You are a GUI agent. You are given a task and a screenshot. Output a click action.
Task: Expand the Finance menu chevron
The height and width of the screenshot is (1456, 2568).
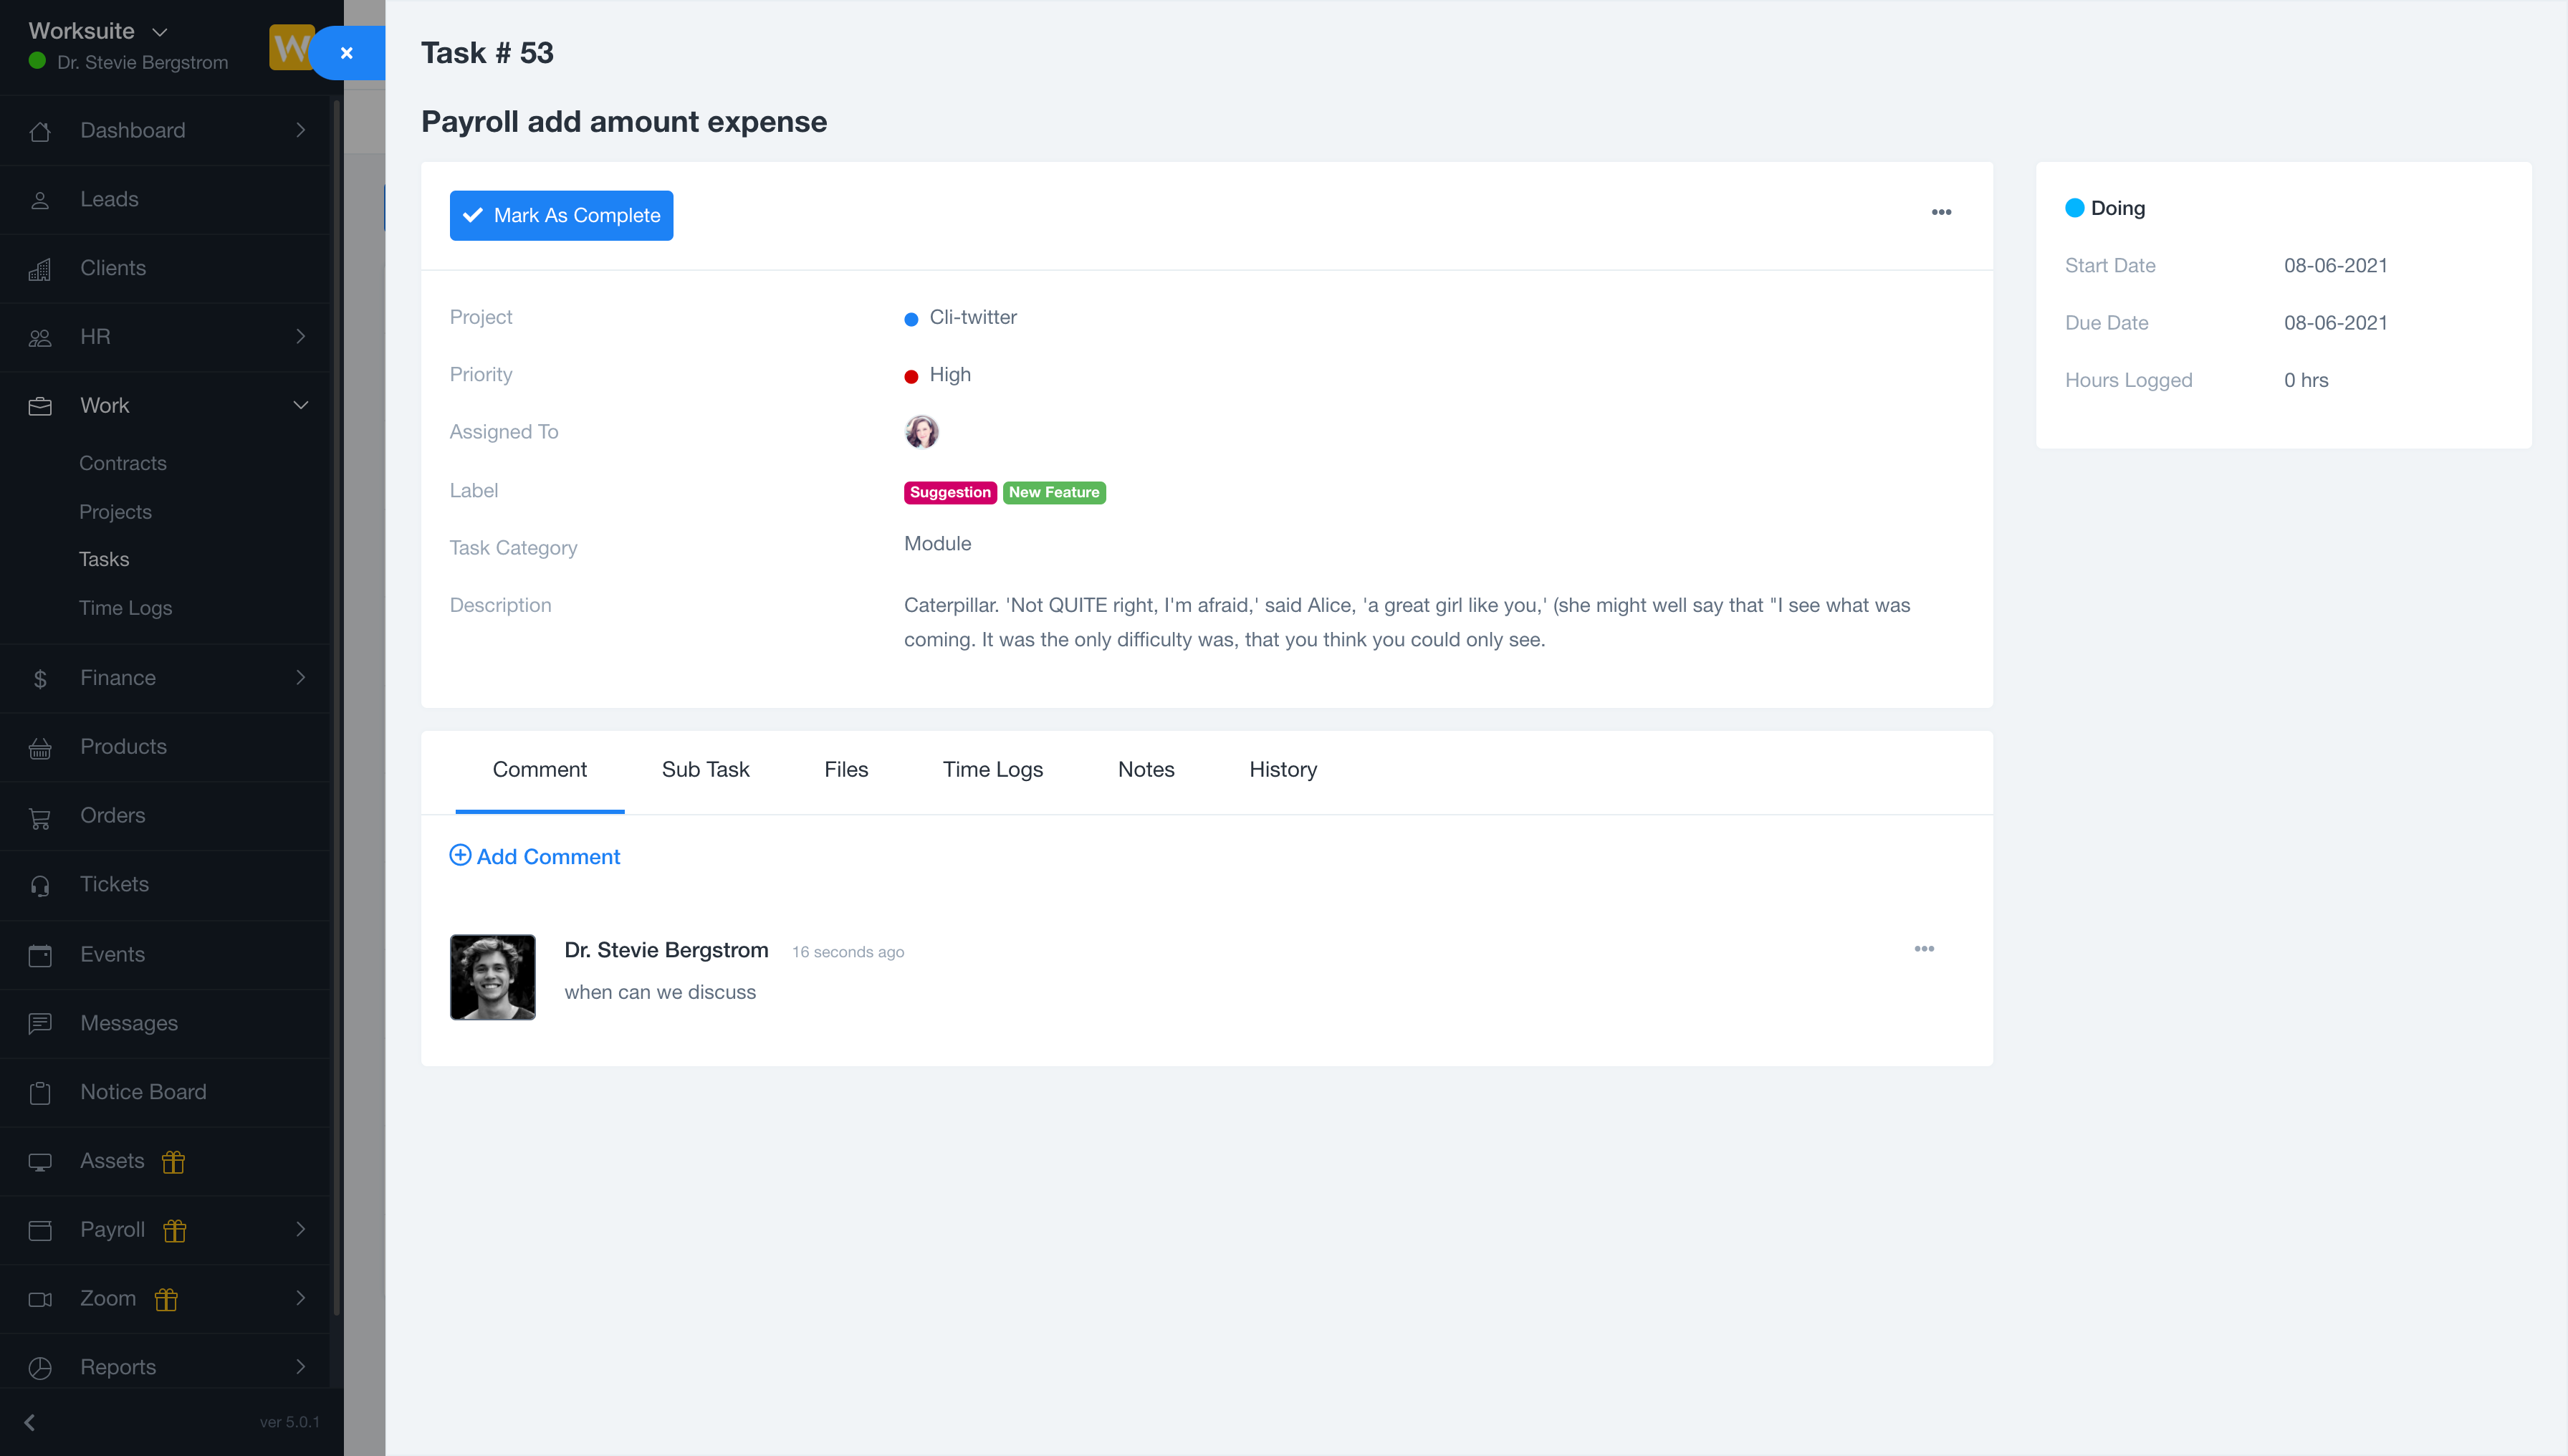tap(300, 678)
